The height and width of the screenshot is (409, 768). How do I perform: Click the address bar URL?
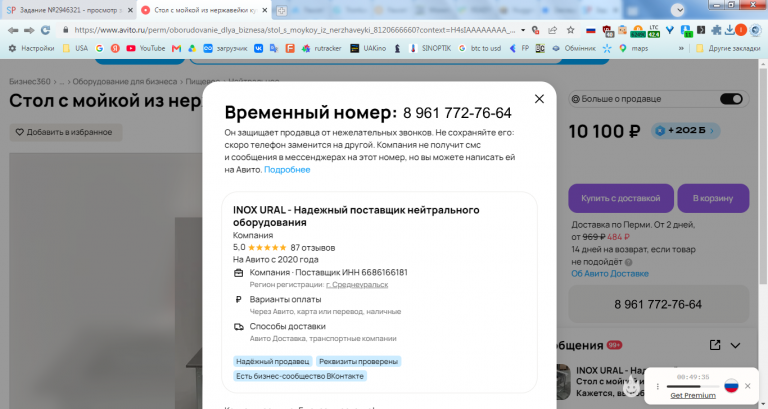[x=295, y=30]
